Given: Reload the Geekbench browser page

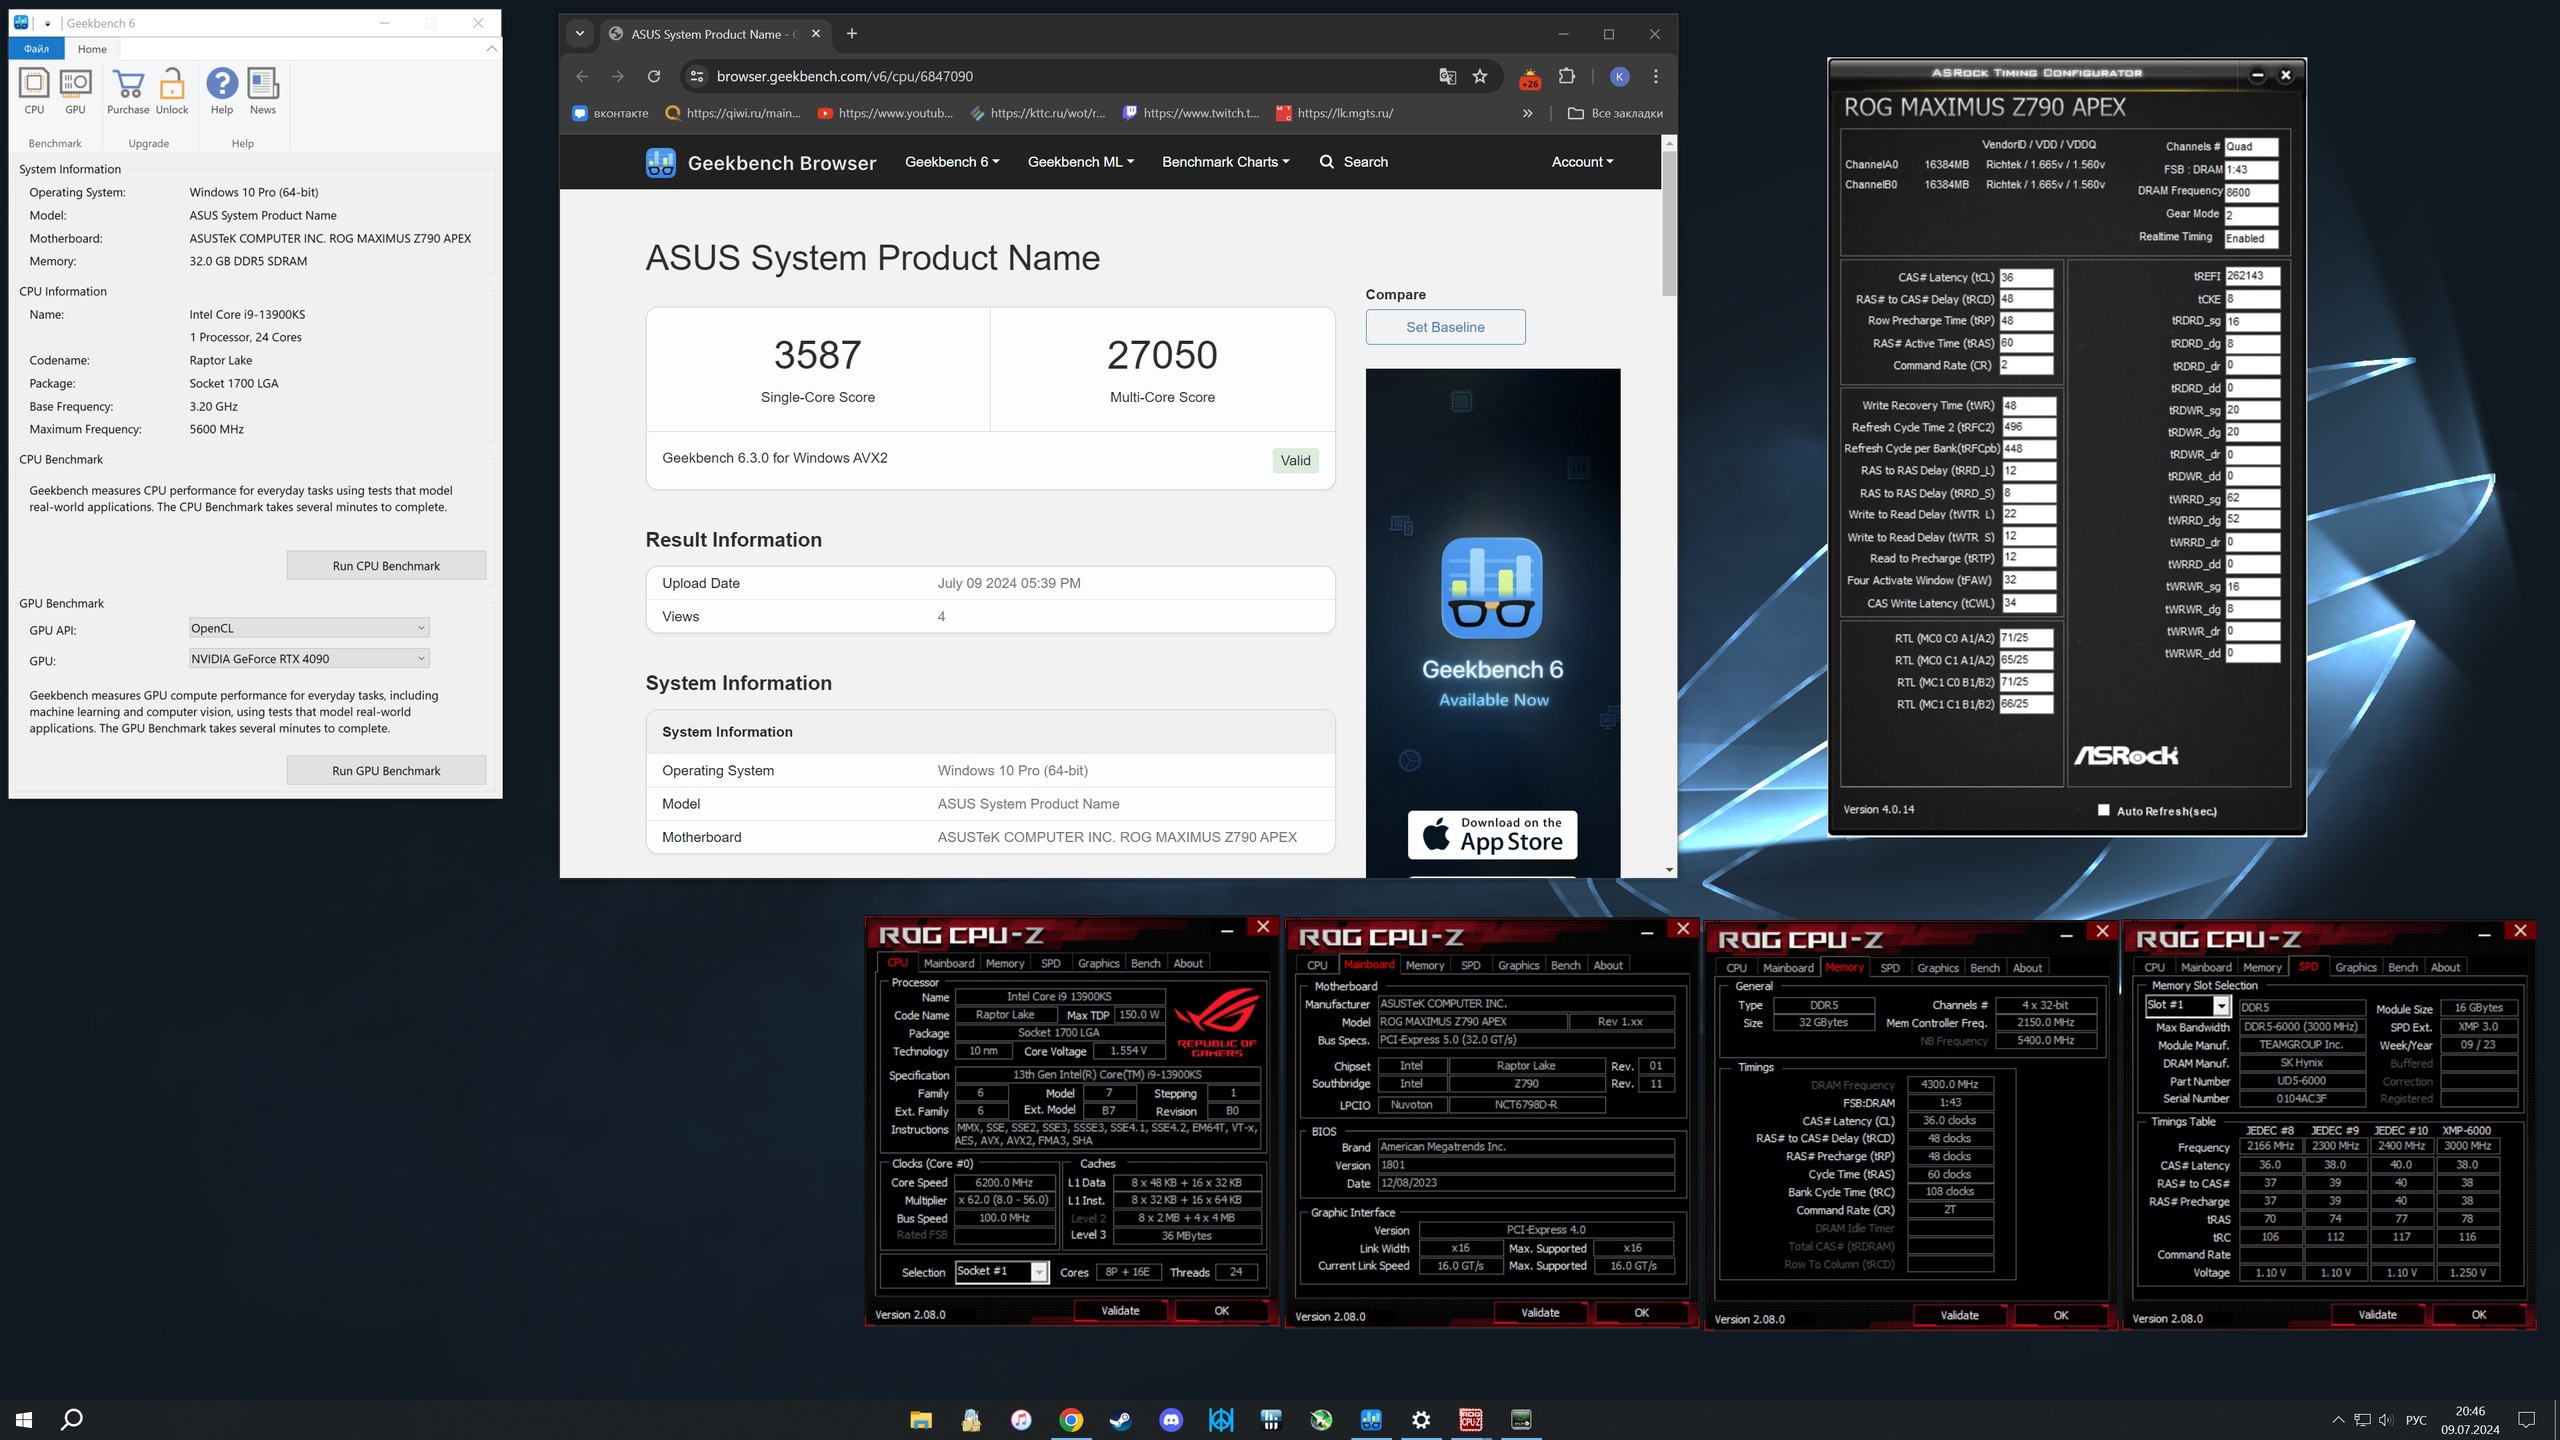Looking at the screenshot, I should click(x=654, y=76).
